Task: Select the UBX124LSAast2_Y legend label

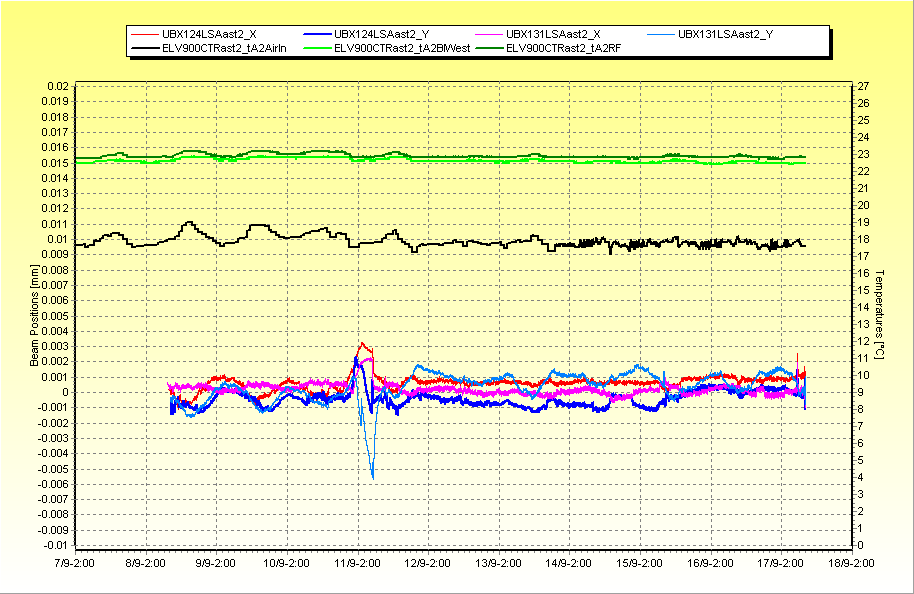Action: coord(381,34)
